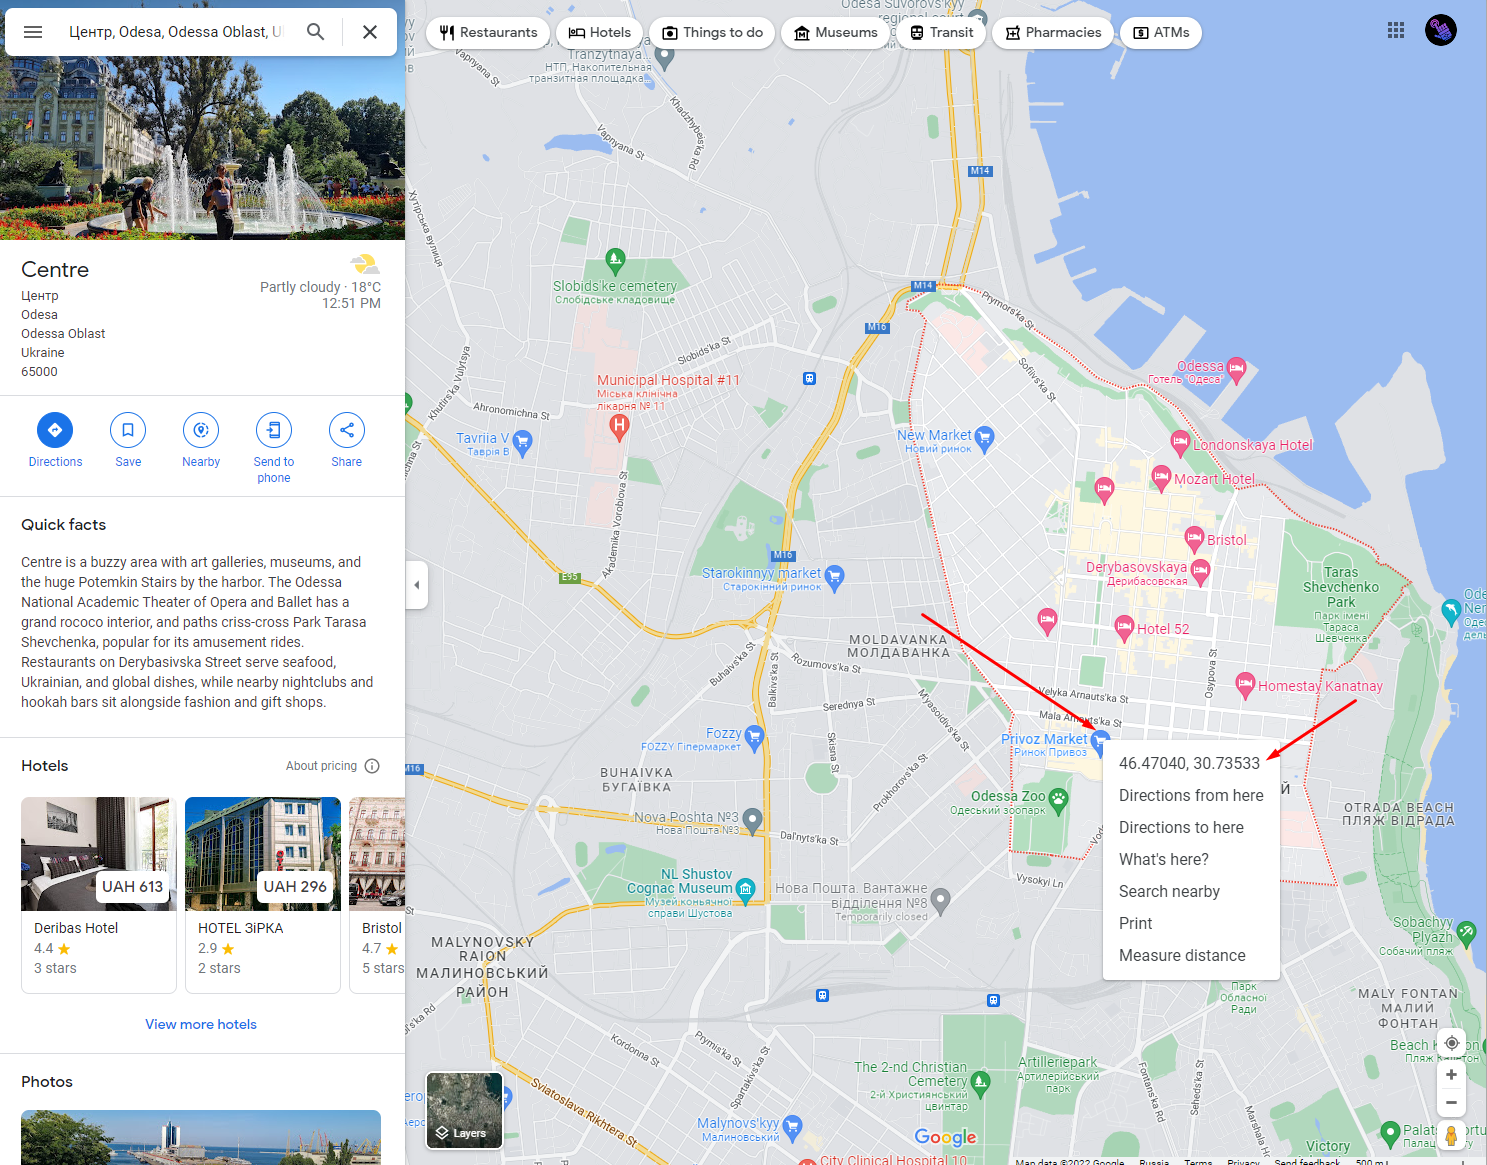This screenshot has height=1165, width=1487.
Task: Open Google apps grid icon
Action: click(x=1396, y=31)
